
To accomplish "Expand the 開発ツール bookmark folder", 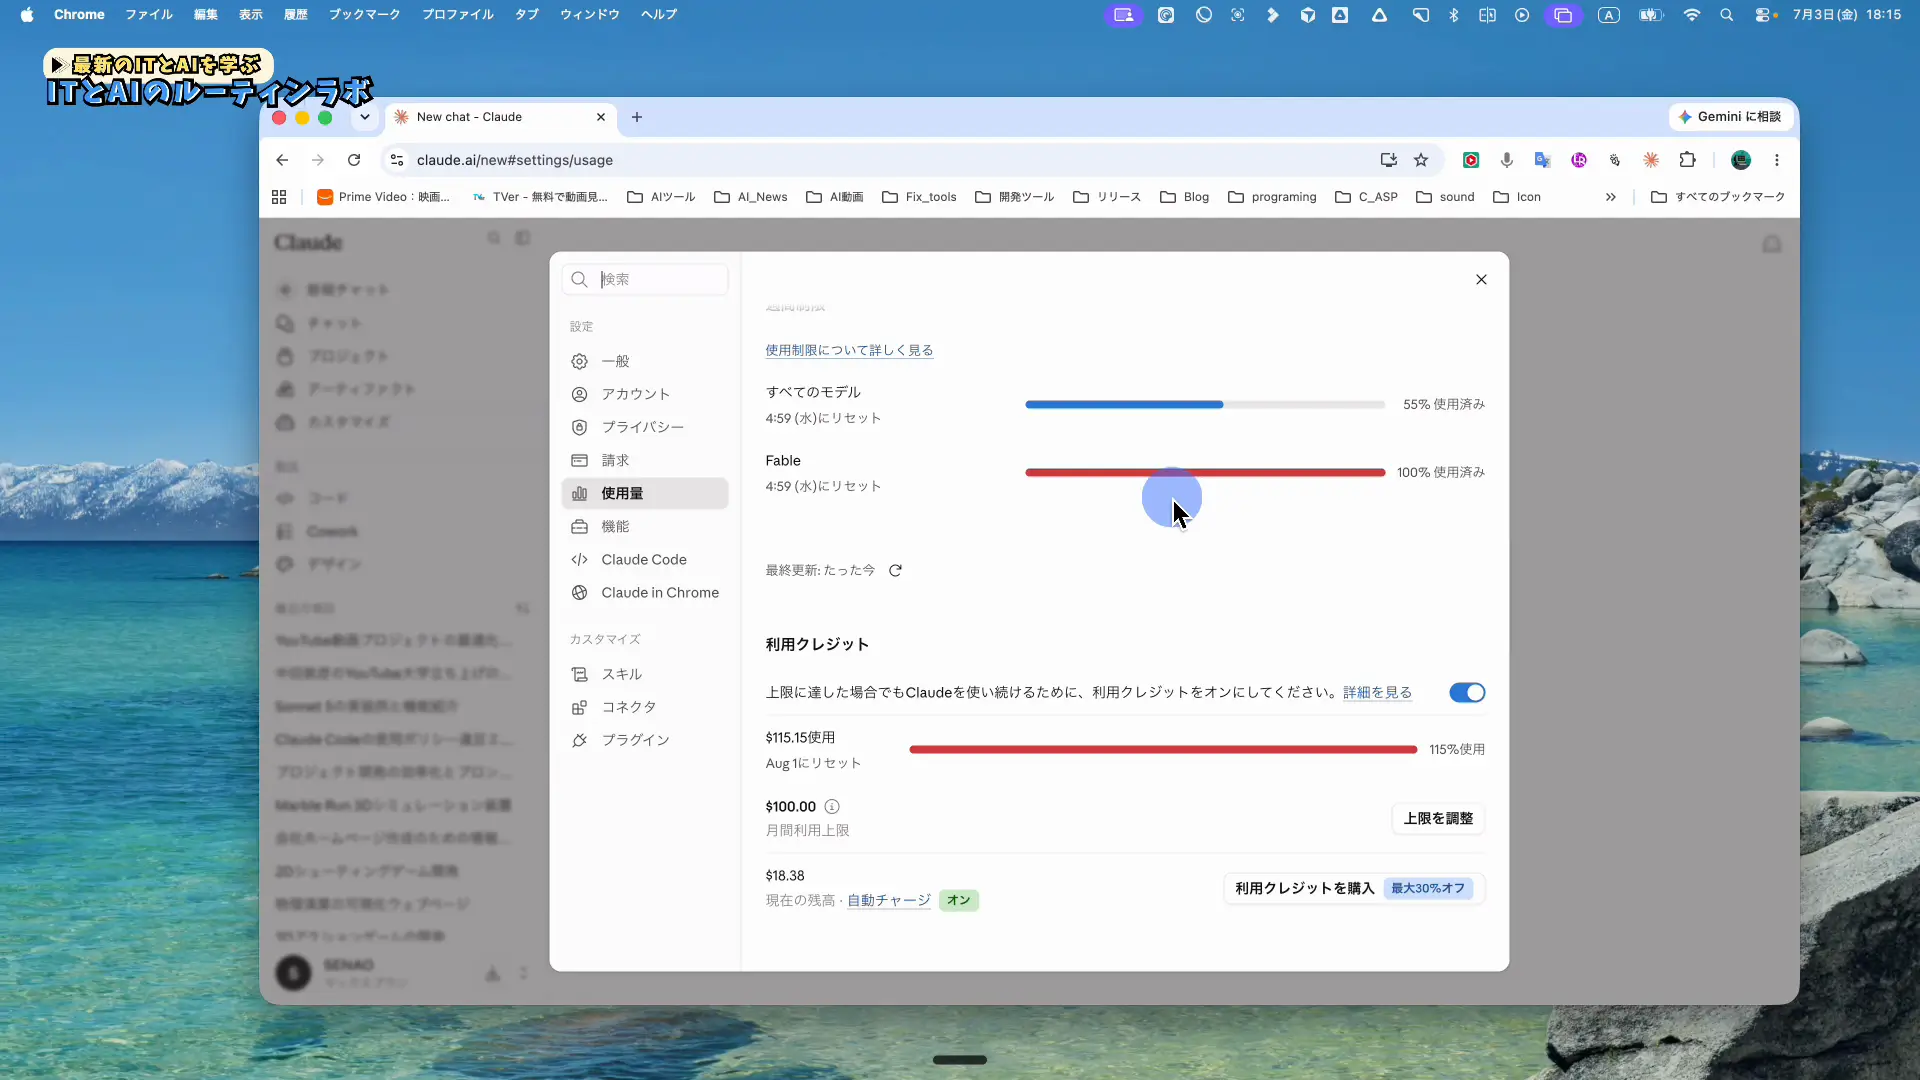I will [x=1014, y=197].
